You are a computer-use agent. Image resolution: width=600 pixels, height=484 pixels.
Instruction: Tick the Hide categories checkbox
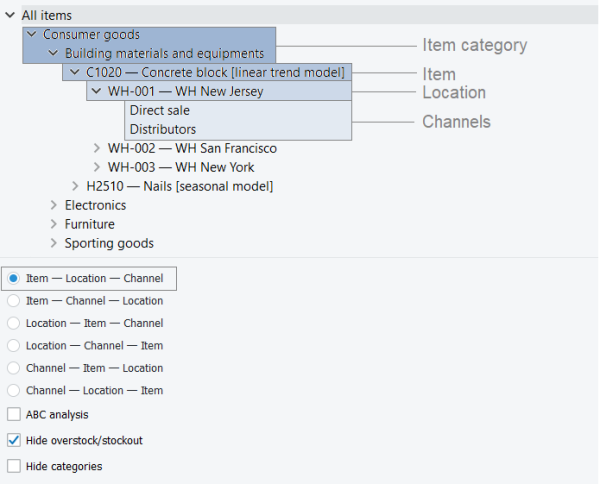pyautogui.click(x=13, y=466)
